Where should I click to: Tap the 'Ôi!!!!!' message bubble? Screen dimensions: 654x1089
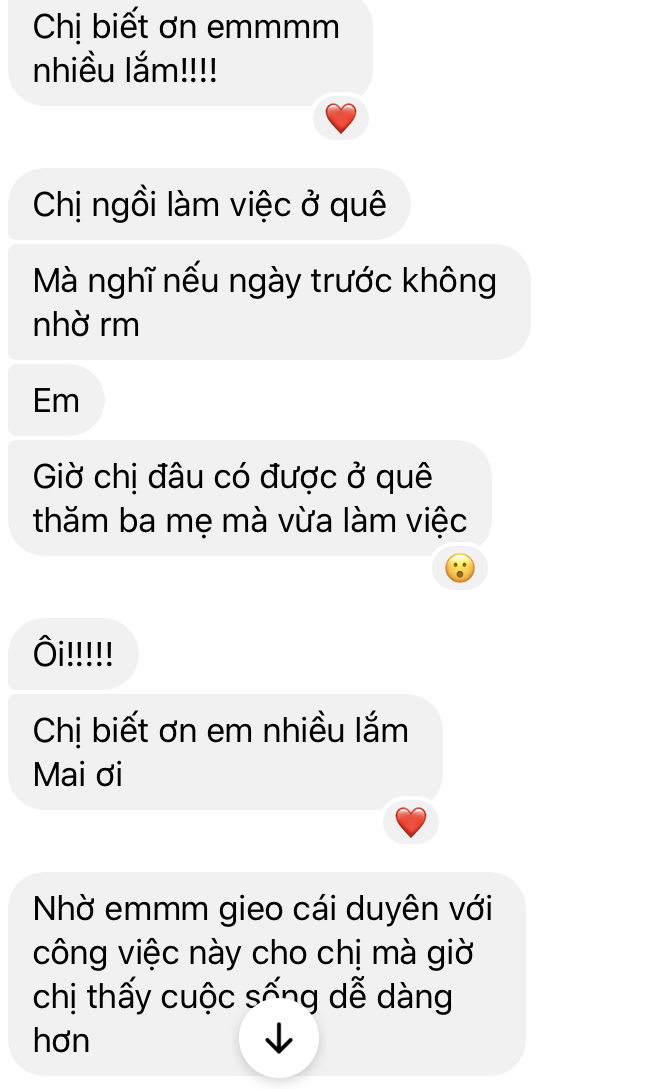[x=73, y=654]
